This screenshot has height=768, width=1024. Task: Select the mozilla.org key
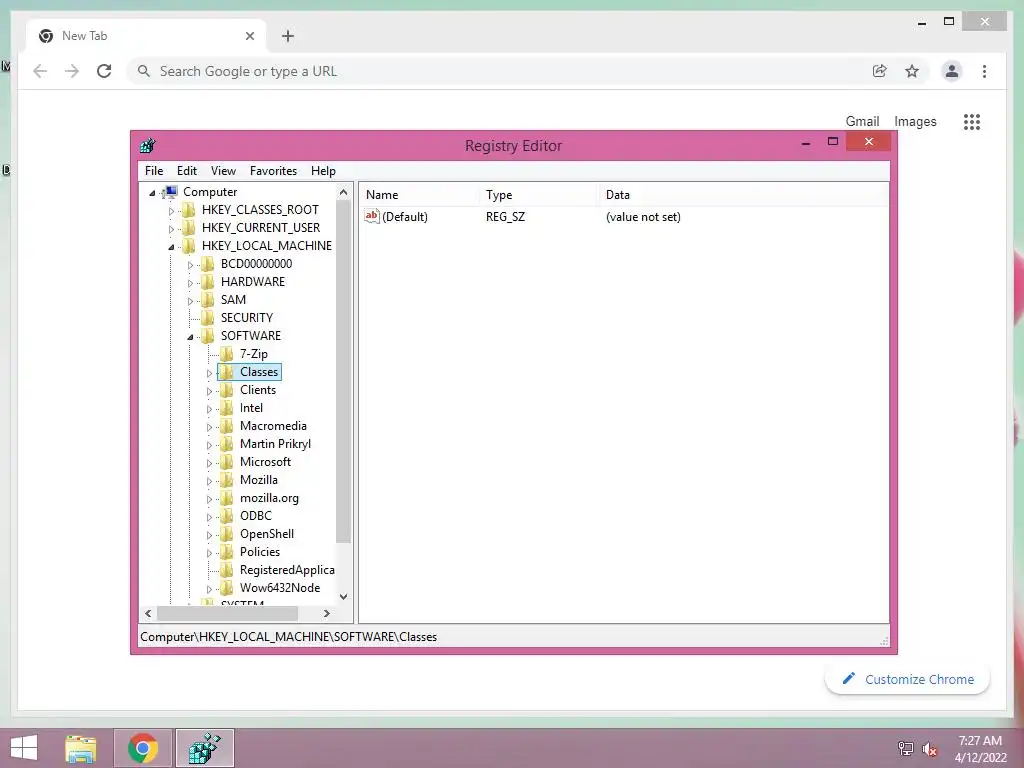(269, 498)
